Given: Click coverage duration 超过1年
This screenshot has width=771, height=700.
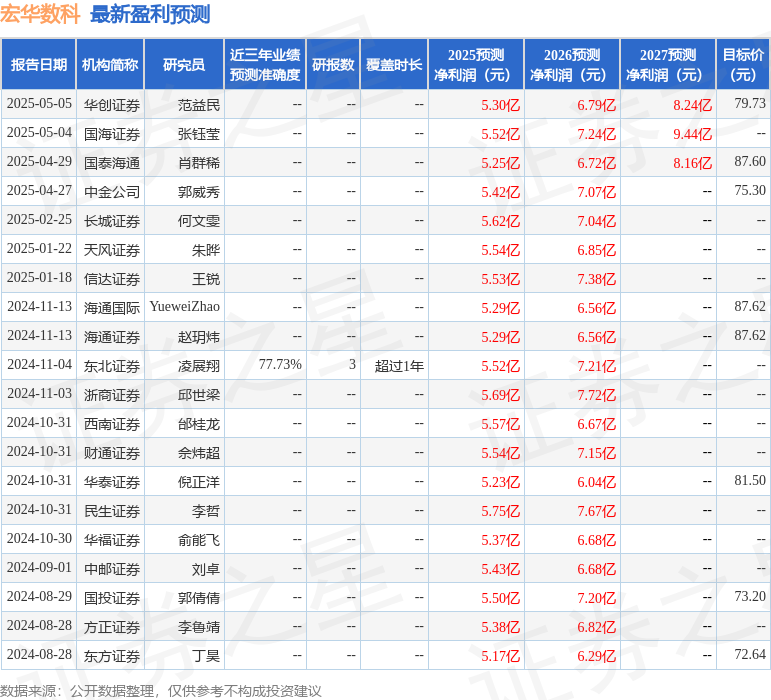Looking at the screenshot, I should [399, 366].
